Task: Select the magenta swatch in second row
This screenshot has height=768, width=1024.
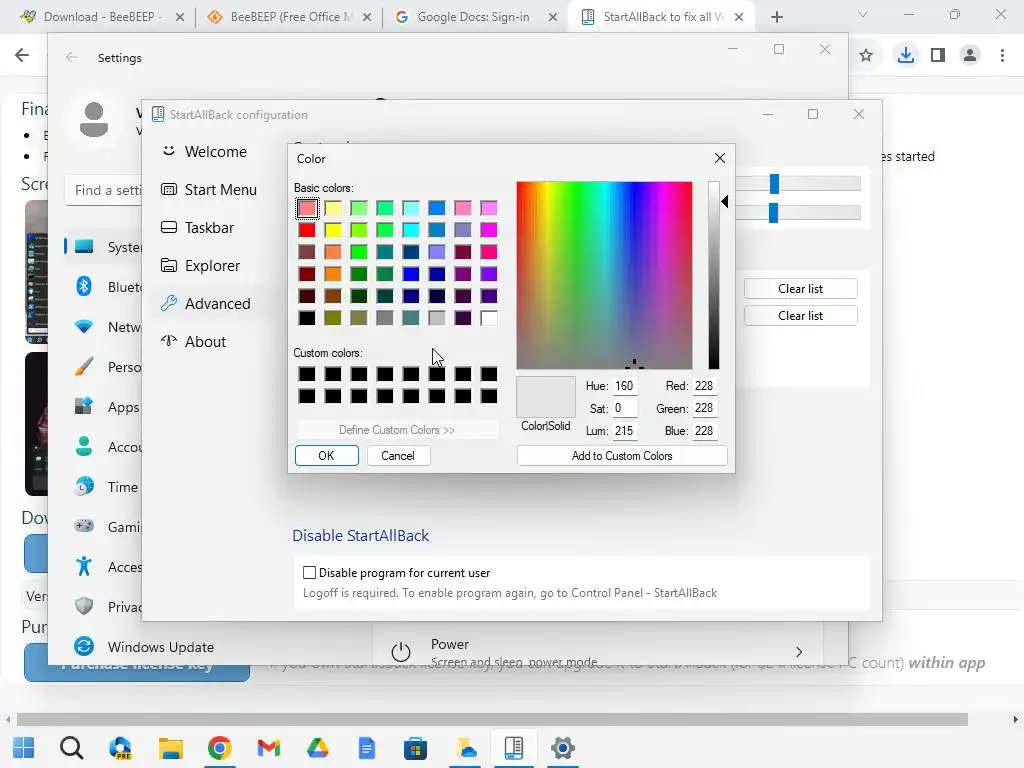Action: 488,230
